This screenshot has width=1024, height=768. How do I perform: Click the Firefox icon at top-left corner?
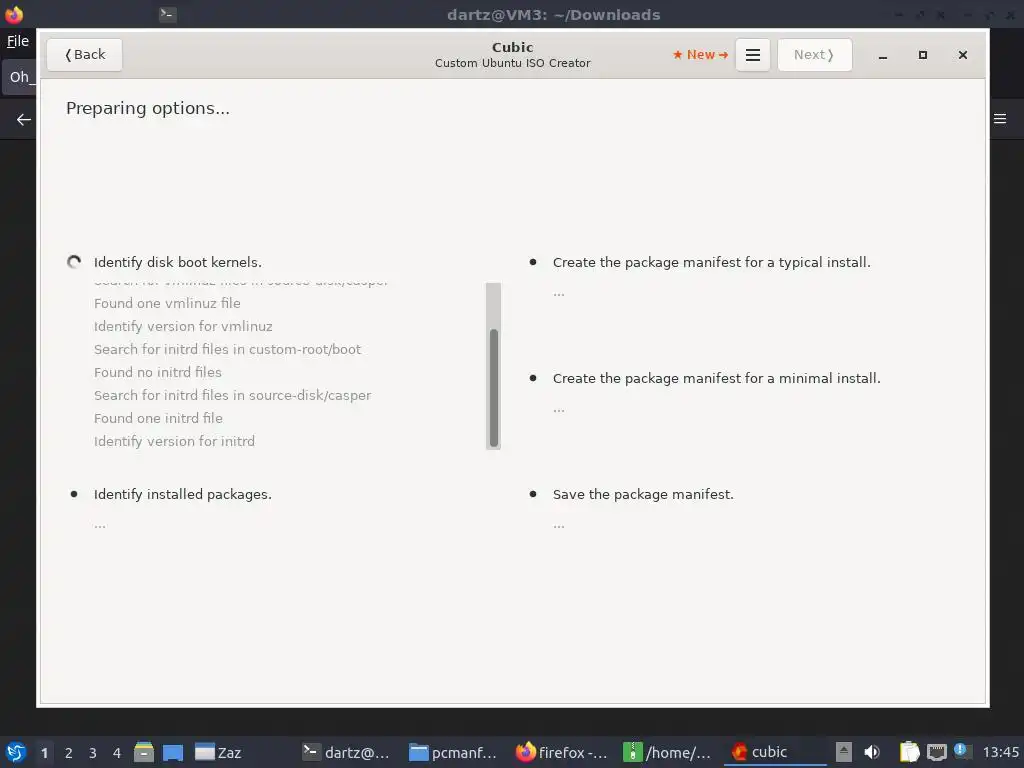pyautogui.click(x=14, y=14)
